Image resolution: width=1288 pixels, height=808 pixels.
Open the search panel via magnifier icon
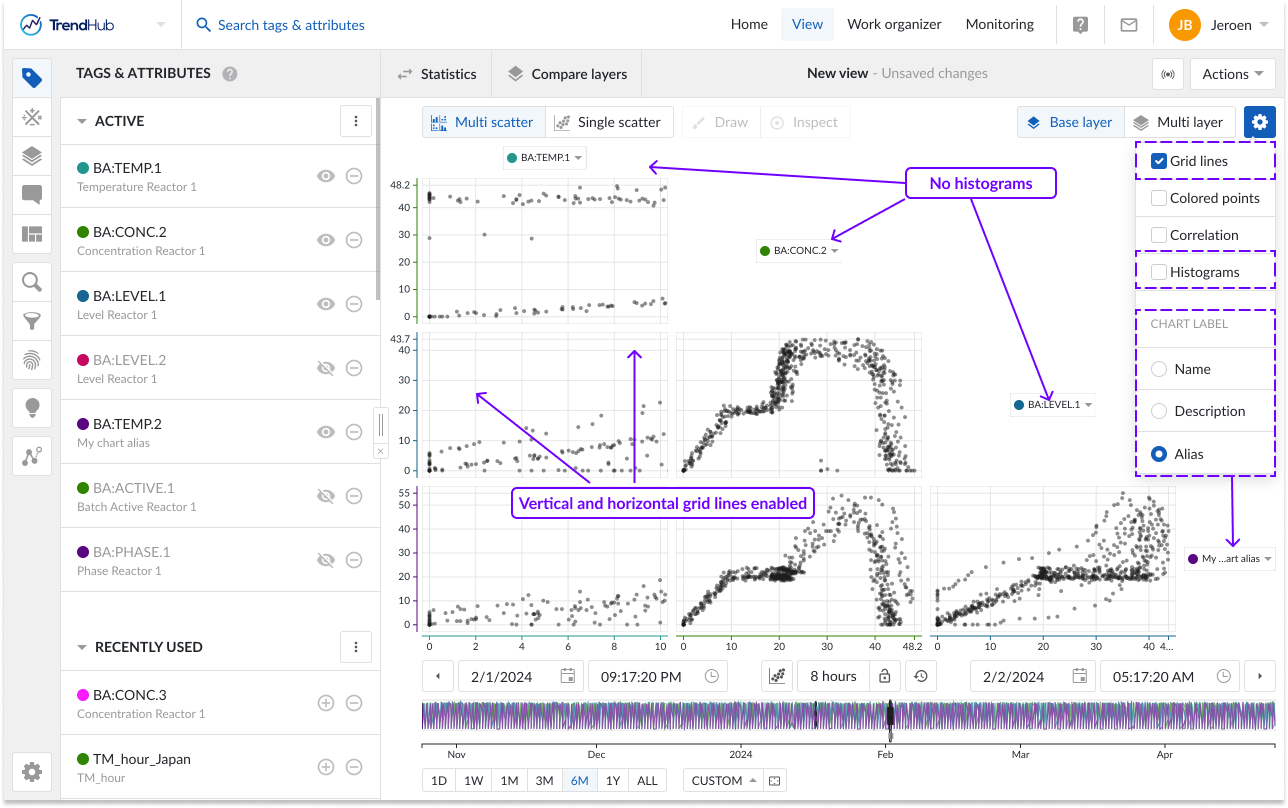point(31,281)
